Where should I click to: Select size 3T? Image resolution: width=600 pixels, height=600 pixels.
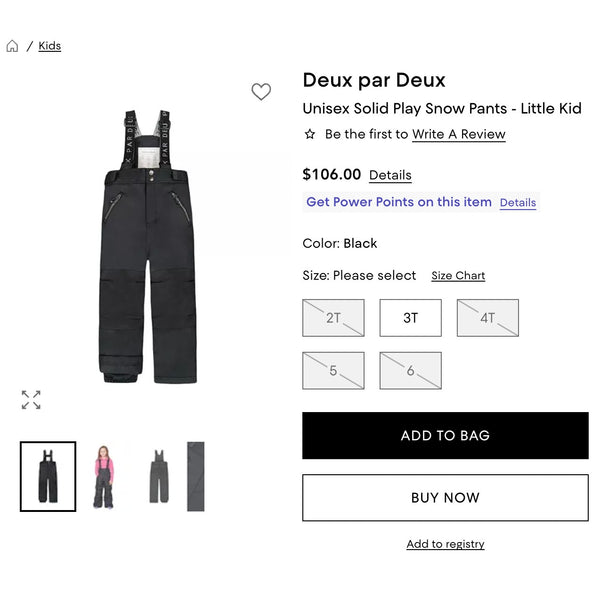(x=410, y=318)
